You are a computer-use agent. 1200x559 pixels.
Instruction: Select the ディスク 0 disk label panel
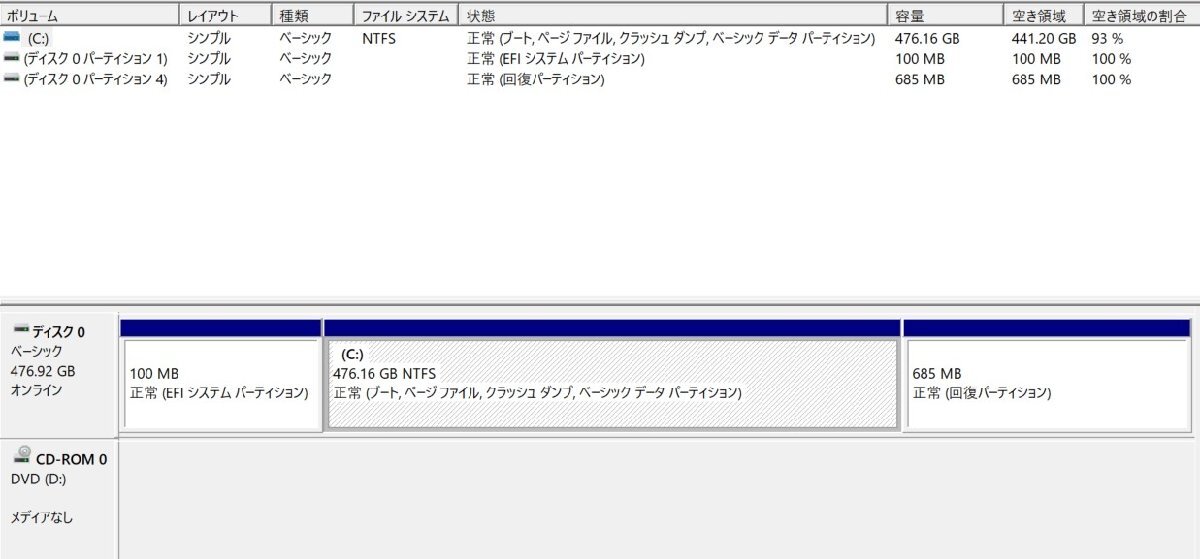[x=59, y=375]
